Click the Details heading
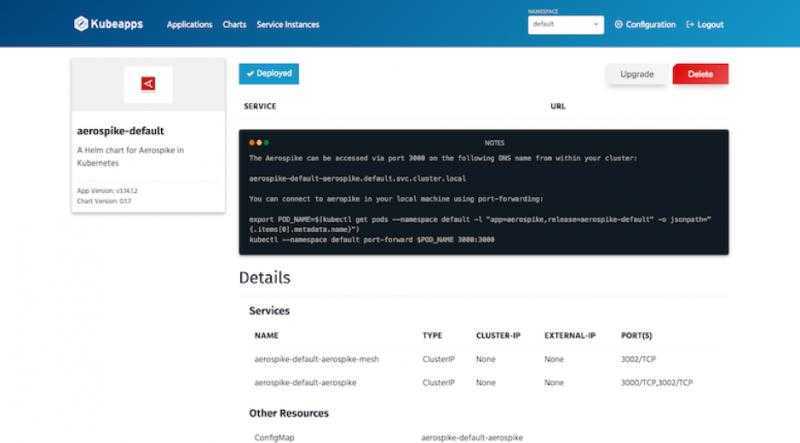Image resolution: width=800 pixels, height=443 pixels. tap(264, 278)
